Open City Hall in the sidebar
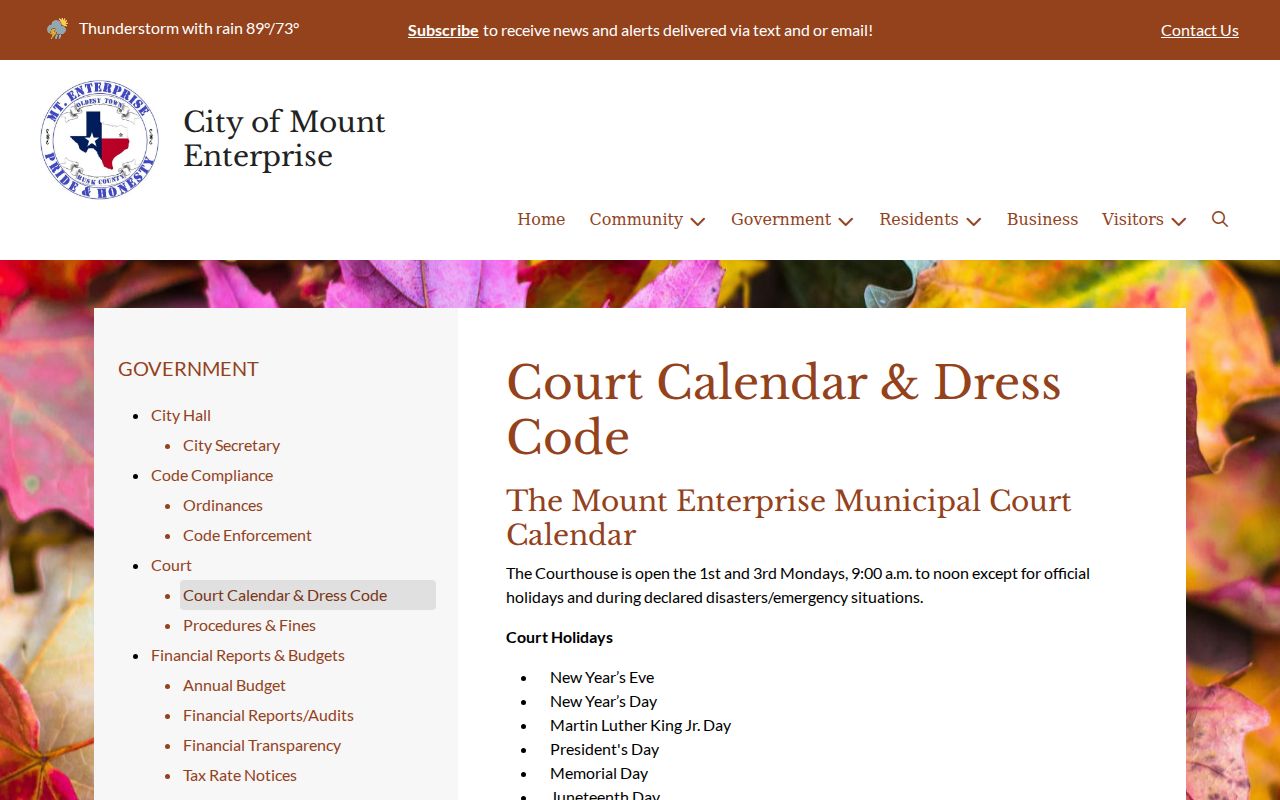Image resolution: width=1280 pixels, height=800 pixels. [181, 415]
